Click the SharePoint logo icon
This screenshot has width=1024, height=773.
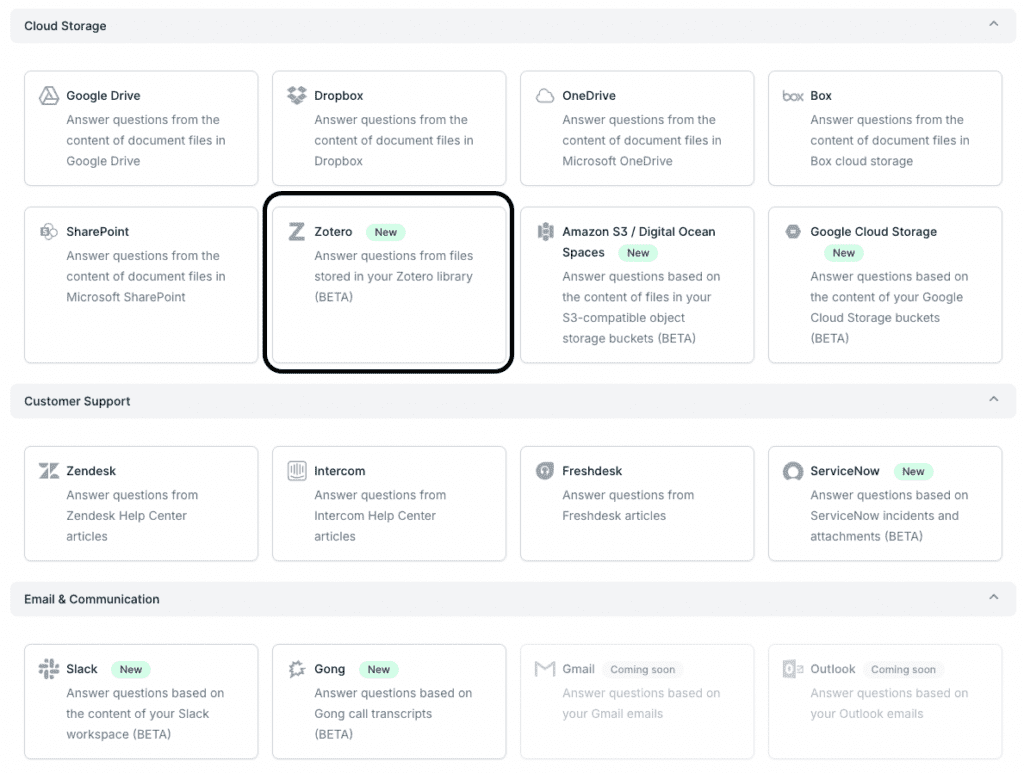tap(48, 232)
